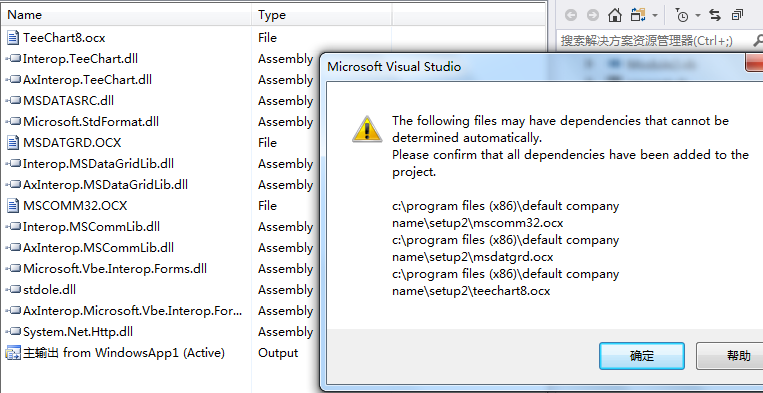763x393 pixels.
Task: Confirm the dialog with the 确定 button
Action: (x=641, y=356)
